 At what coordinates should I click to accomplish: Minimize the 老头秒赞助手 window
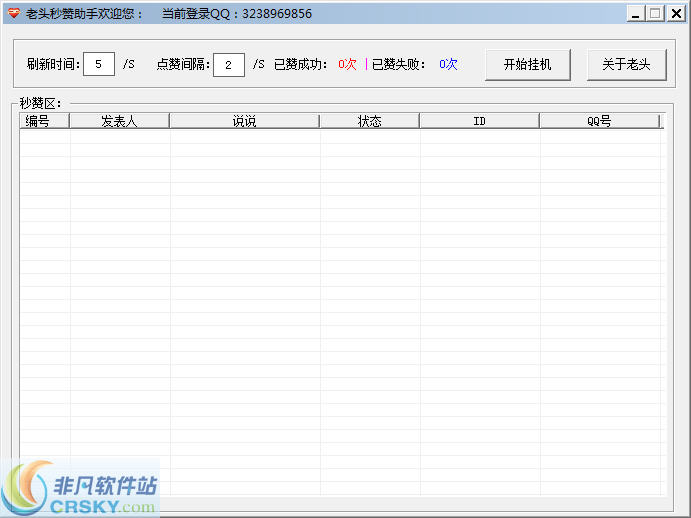point(635,14)
